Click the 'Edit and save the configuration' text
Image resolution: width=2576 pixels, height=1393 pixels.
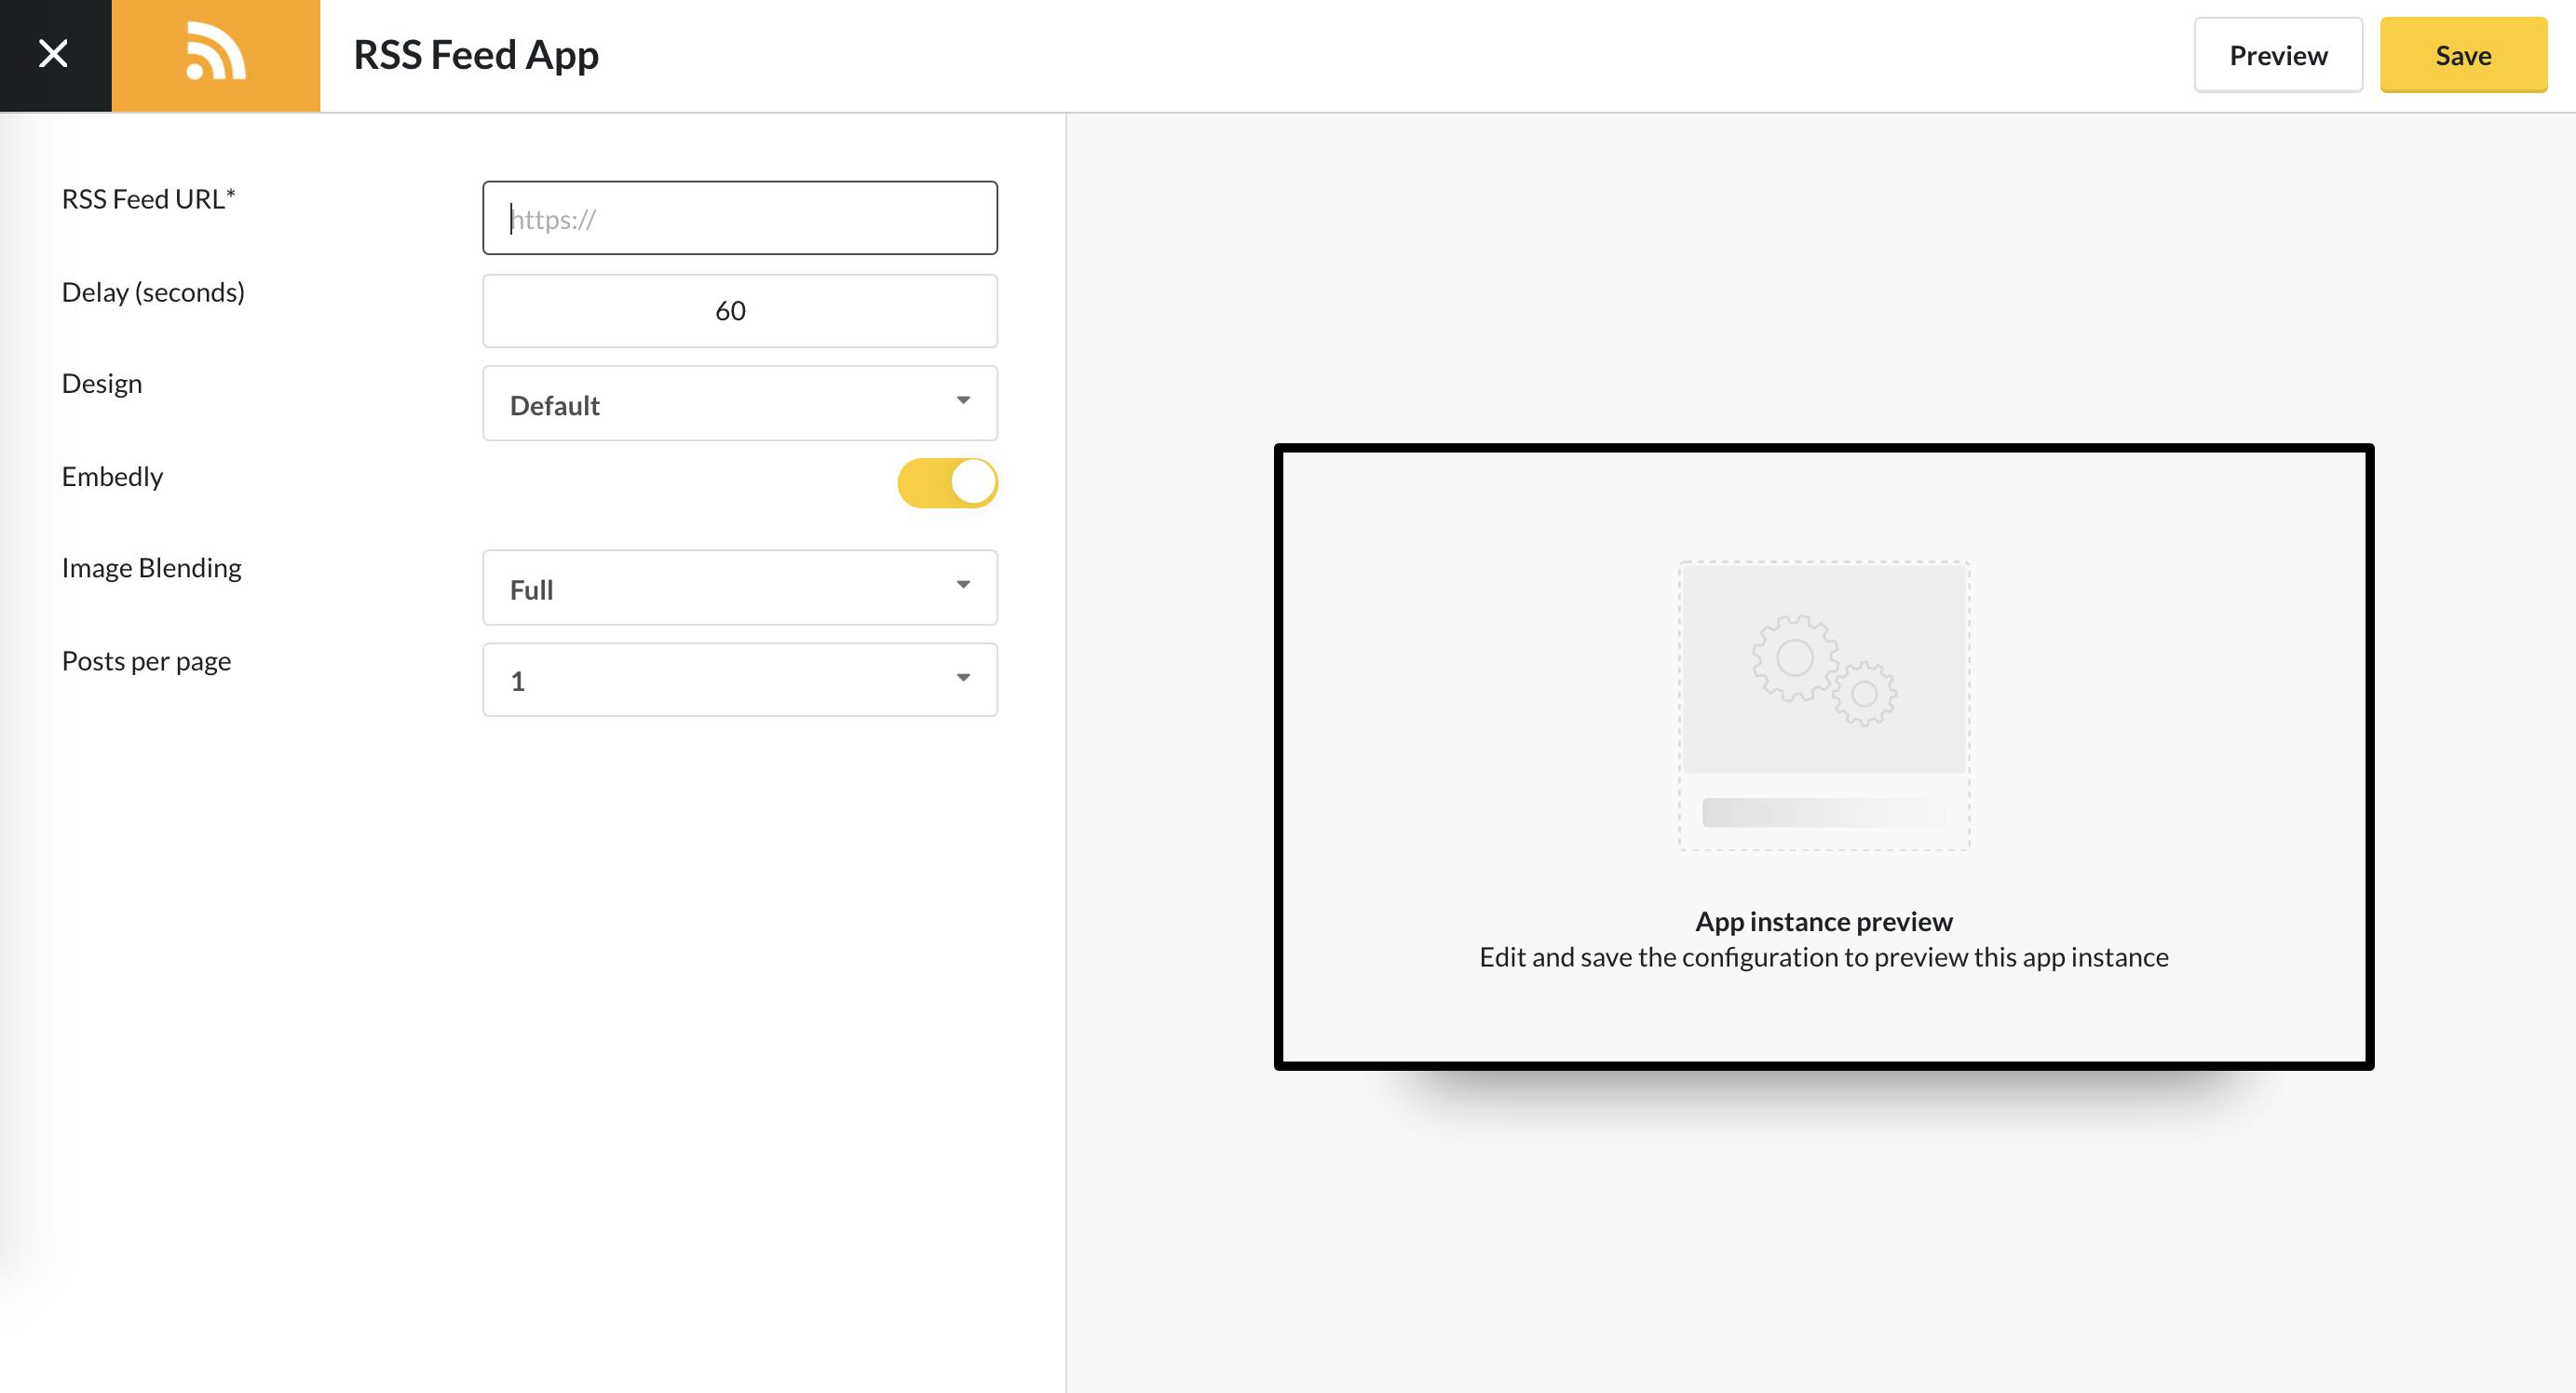tap(1824, 957)
